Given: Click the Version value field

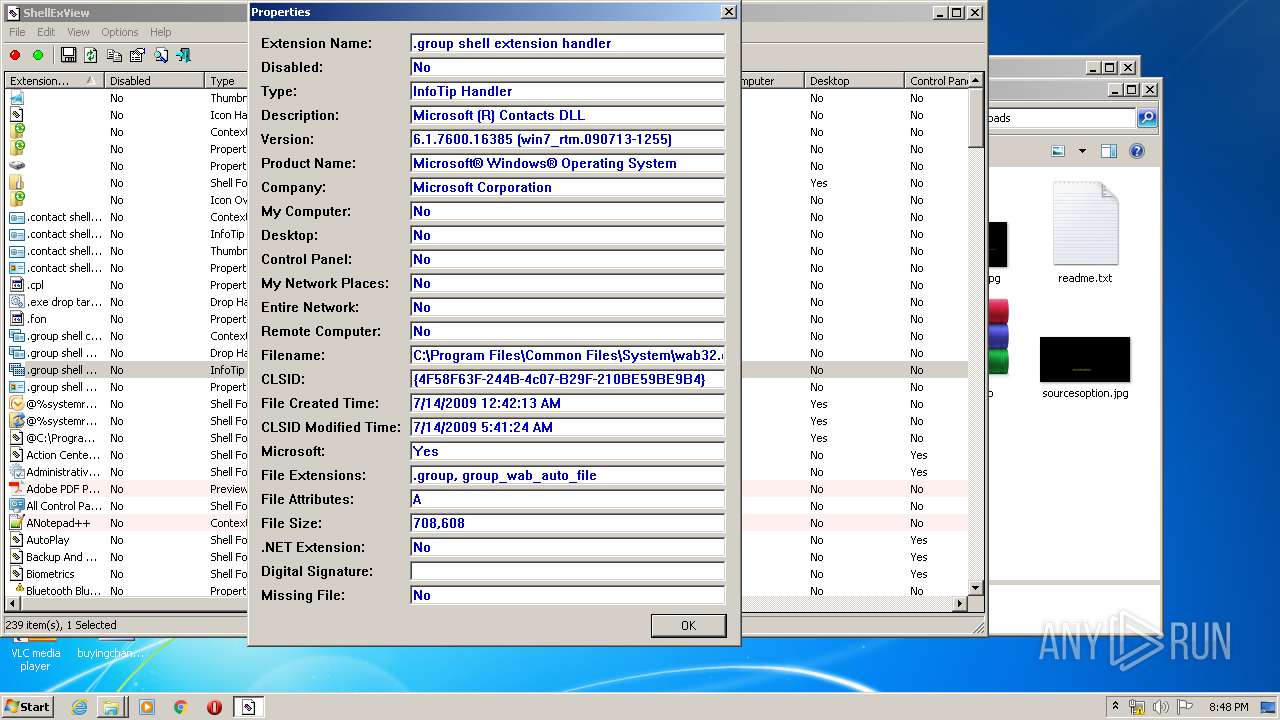Looking at the screenshot, I should point(567,139).
